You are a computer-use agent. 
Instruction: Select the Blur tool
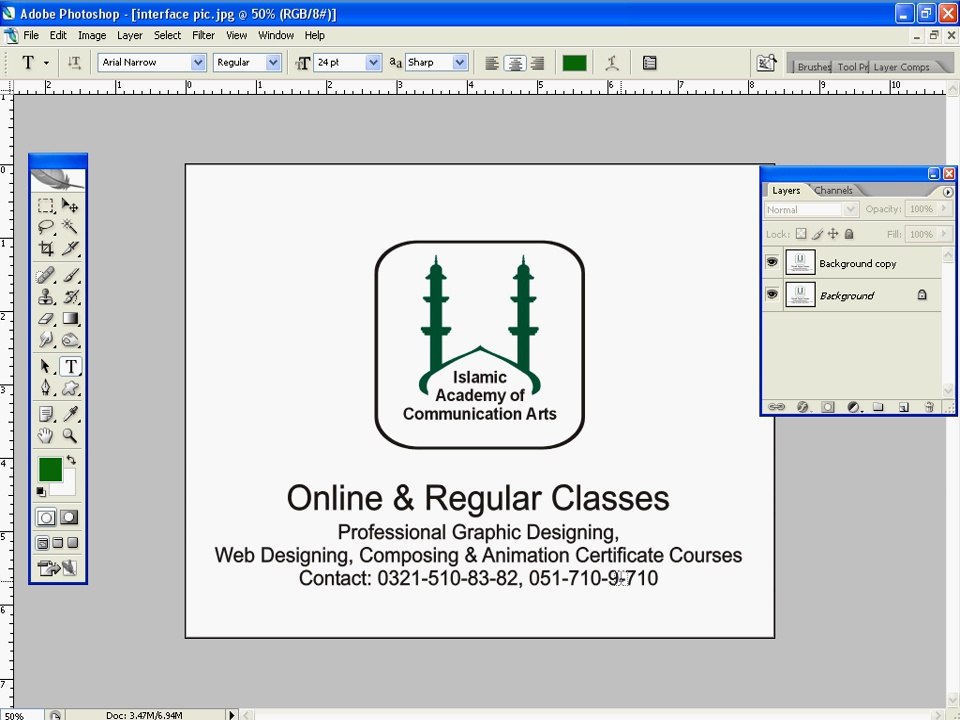click(x=45, y=340)
